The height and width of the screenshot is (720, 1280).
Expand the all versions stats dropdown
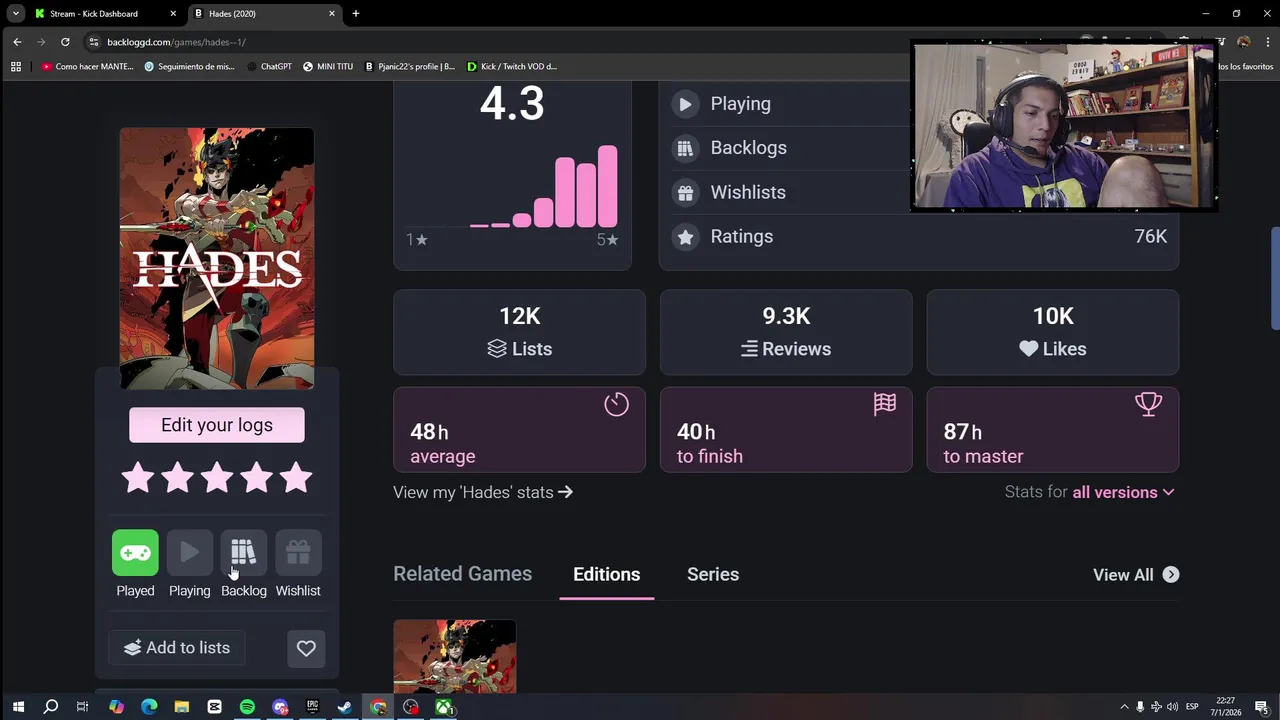click(x=1124, y=492)
